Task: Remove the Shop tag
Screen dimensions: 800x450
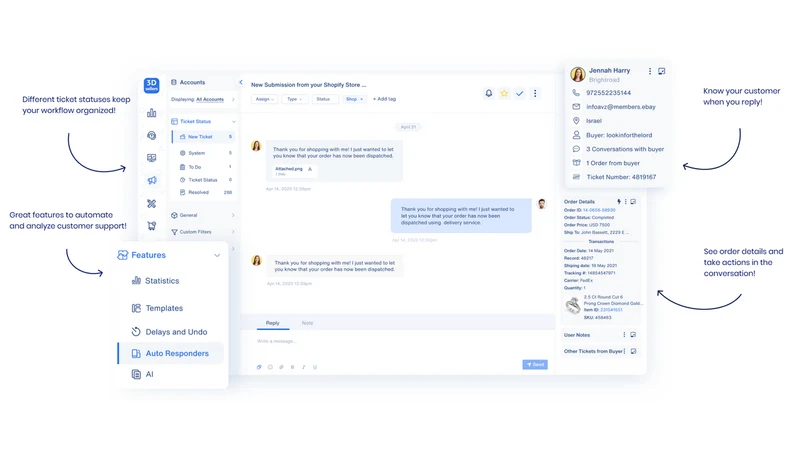Action: (x=362, y=99)
